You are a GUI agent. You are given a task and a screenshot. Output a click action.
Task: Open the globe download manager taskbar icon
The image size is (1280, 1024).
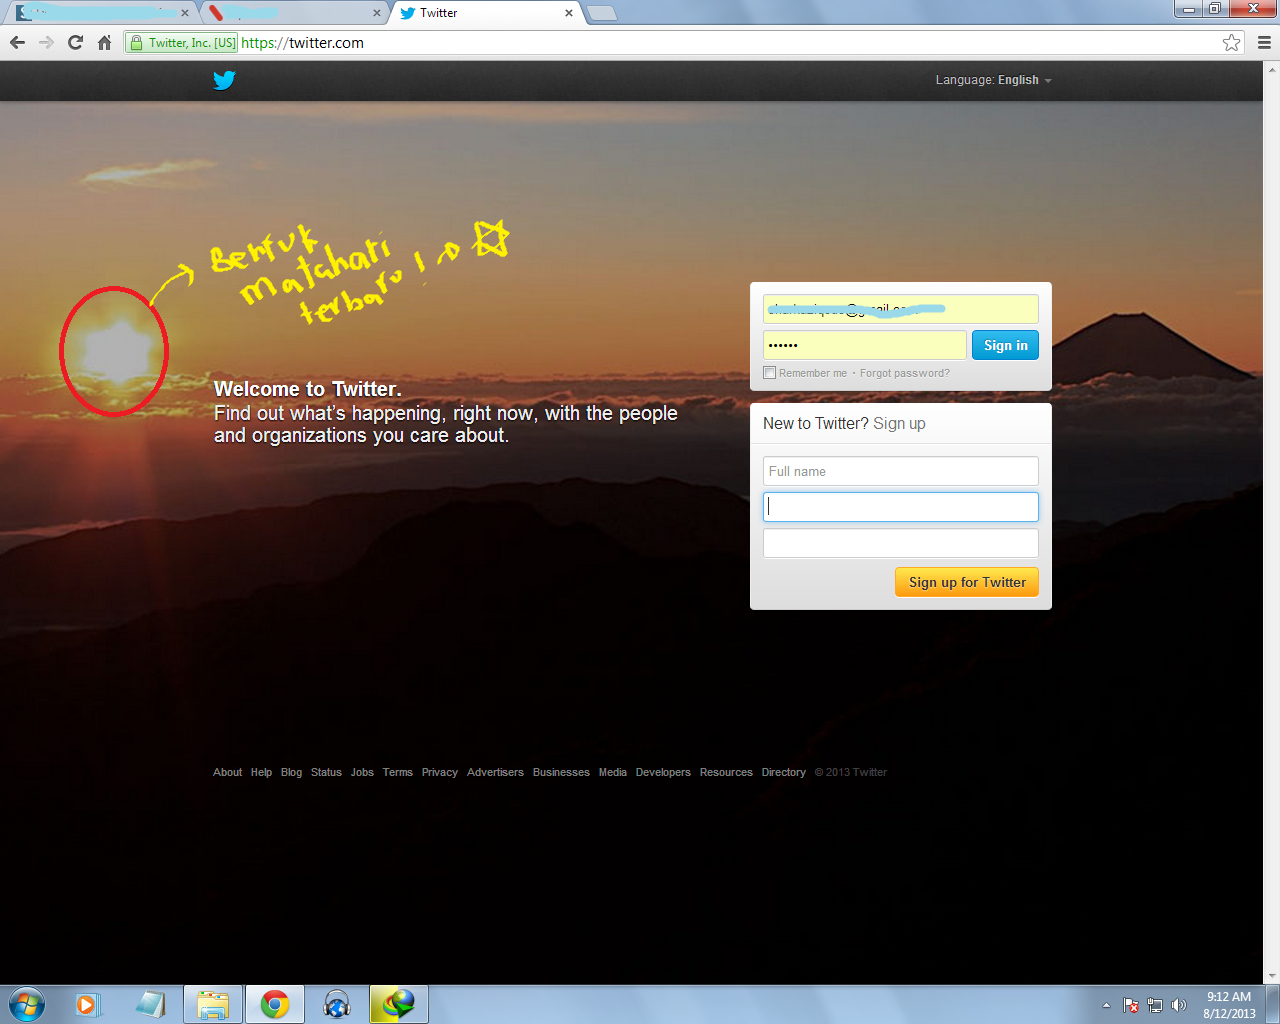399,1004
